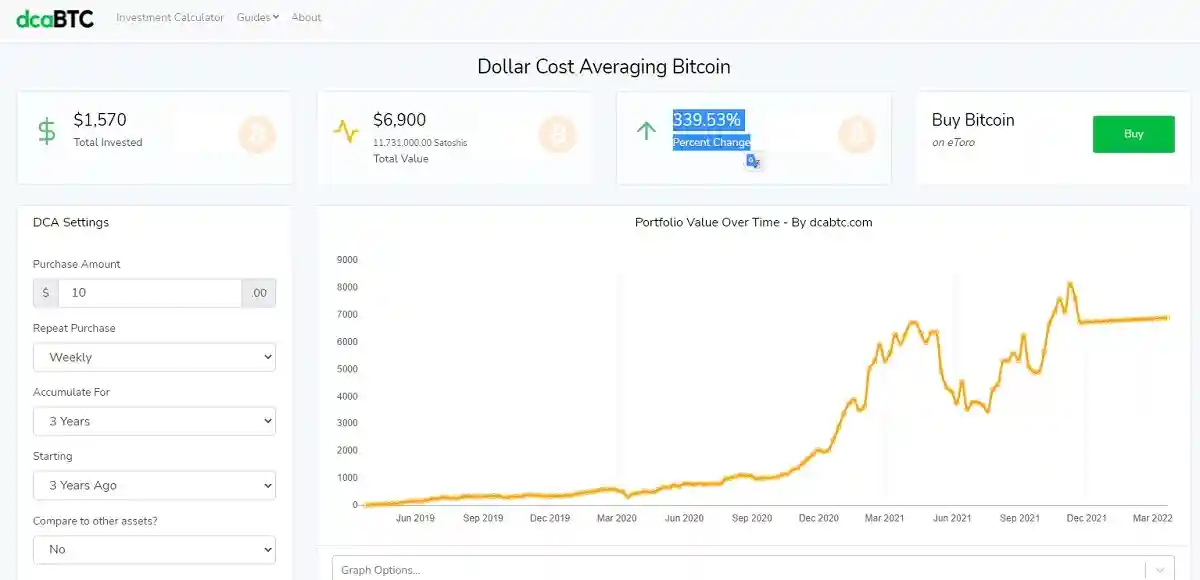
Task: Click the December 2021 peak on chart line
Action: pos(1071,284)
